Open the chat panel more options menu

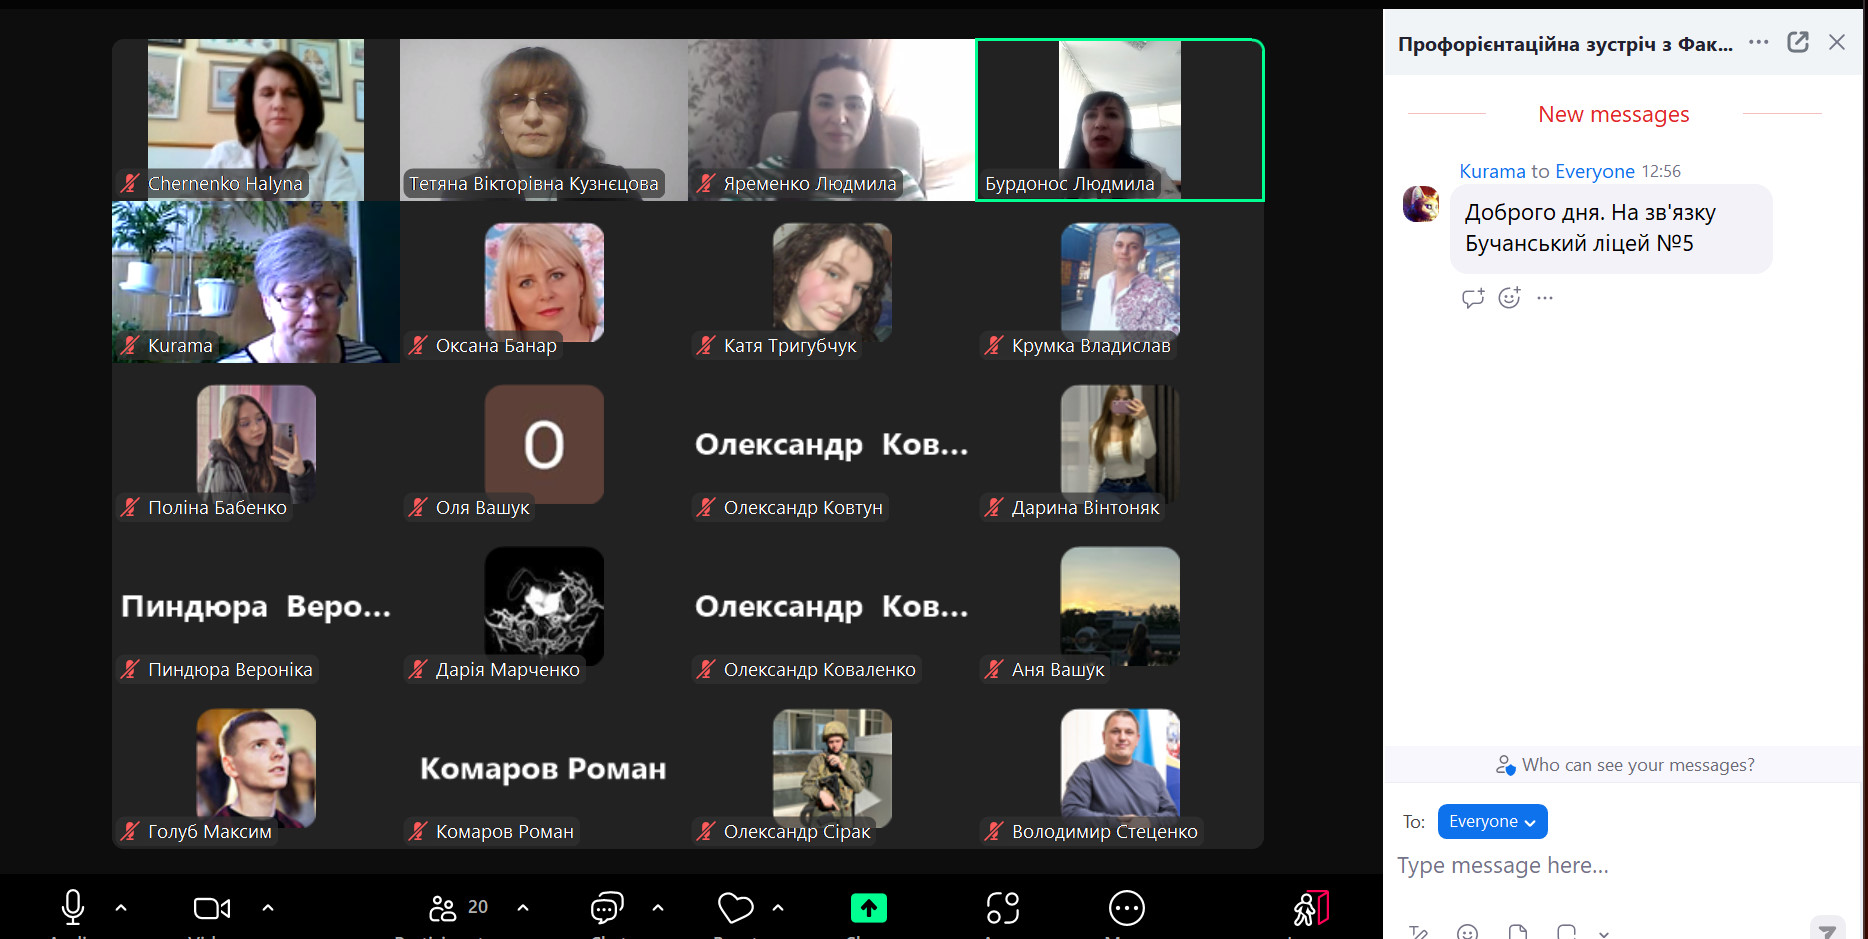(x=1759, y=42)
